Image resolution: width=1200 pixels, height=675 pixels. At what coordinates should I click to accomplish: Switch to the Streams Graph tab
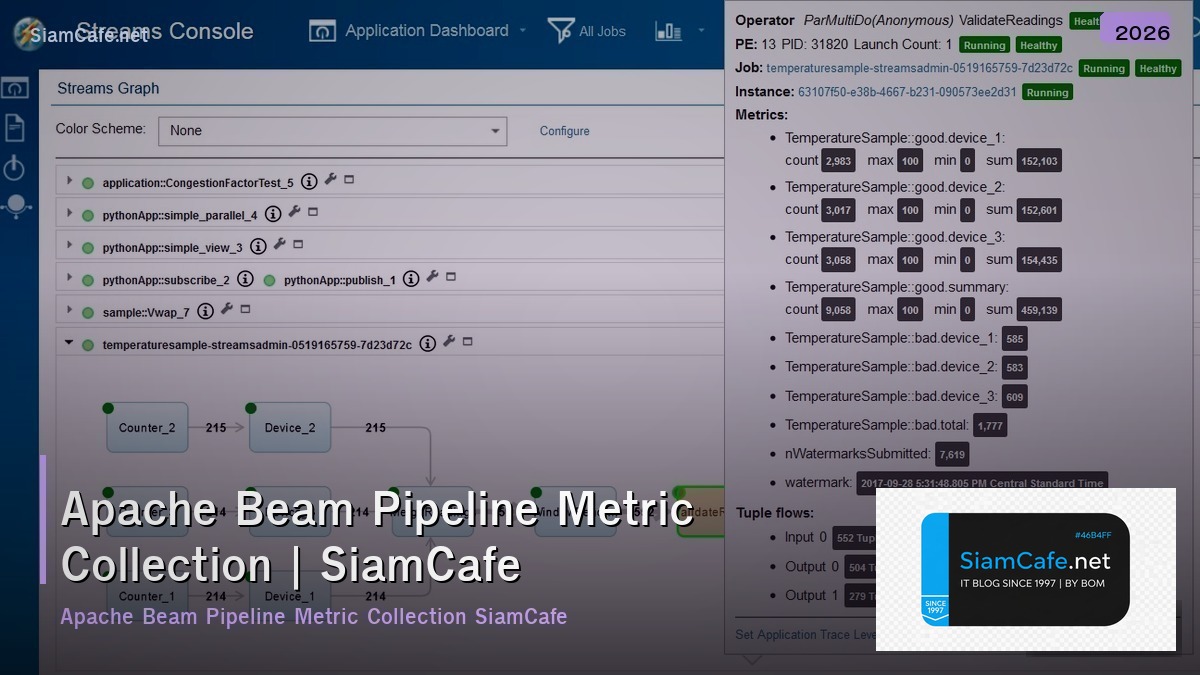pos(108,88)
